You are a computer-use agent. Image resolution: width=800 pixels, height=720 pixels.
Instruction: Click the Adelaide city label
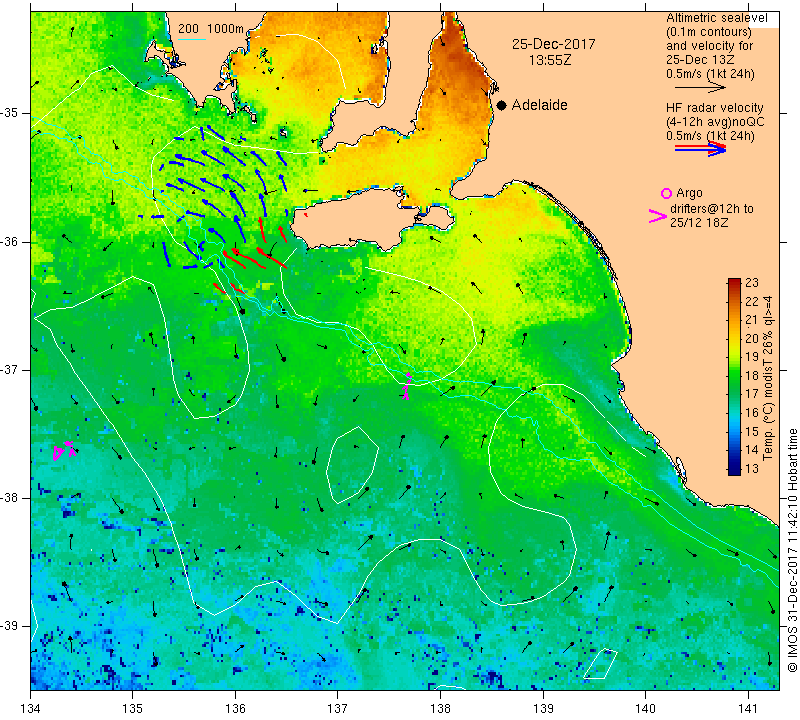coord(539,105)
